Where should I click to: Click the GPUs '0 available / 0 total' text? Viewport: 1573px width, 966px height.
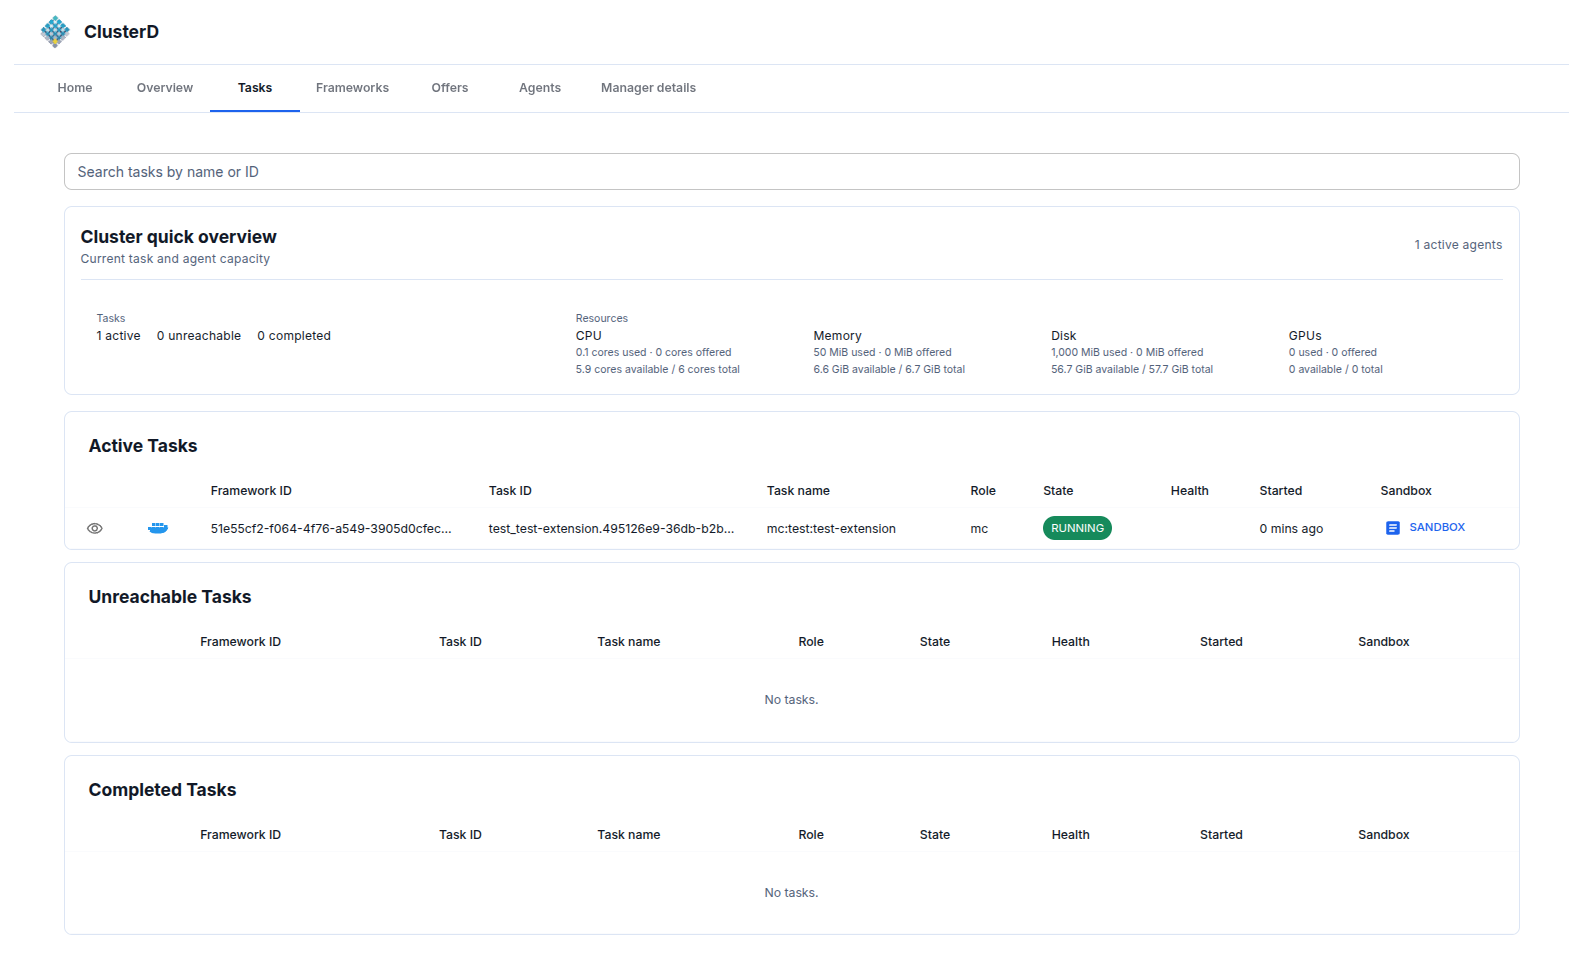click(x=1335, y=370)
